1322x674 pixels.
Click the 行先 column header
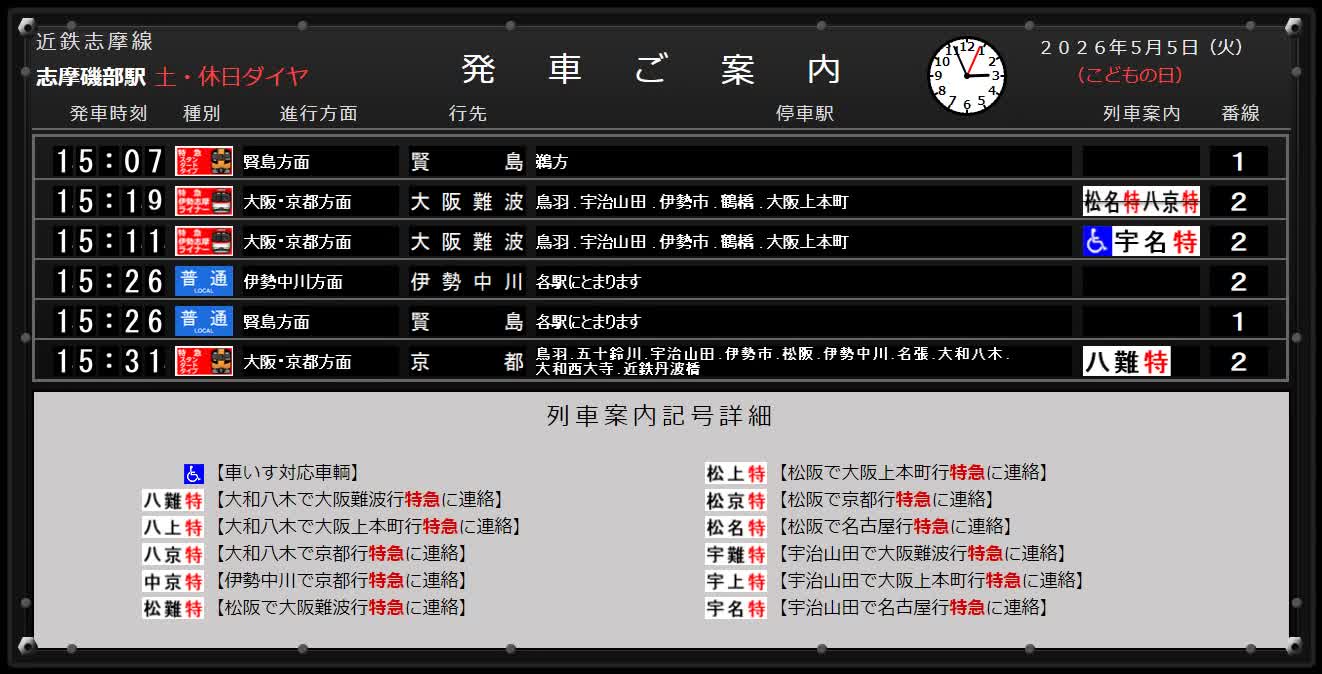click(467, 114)
